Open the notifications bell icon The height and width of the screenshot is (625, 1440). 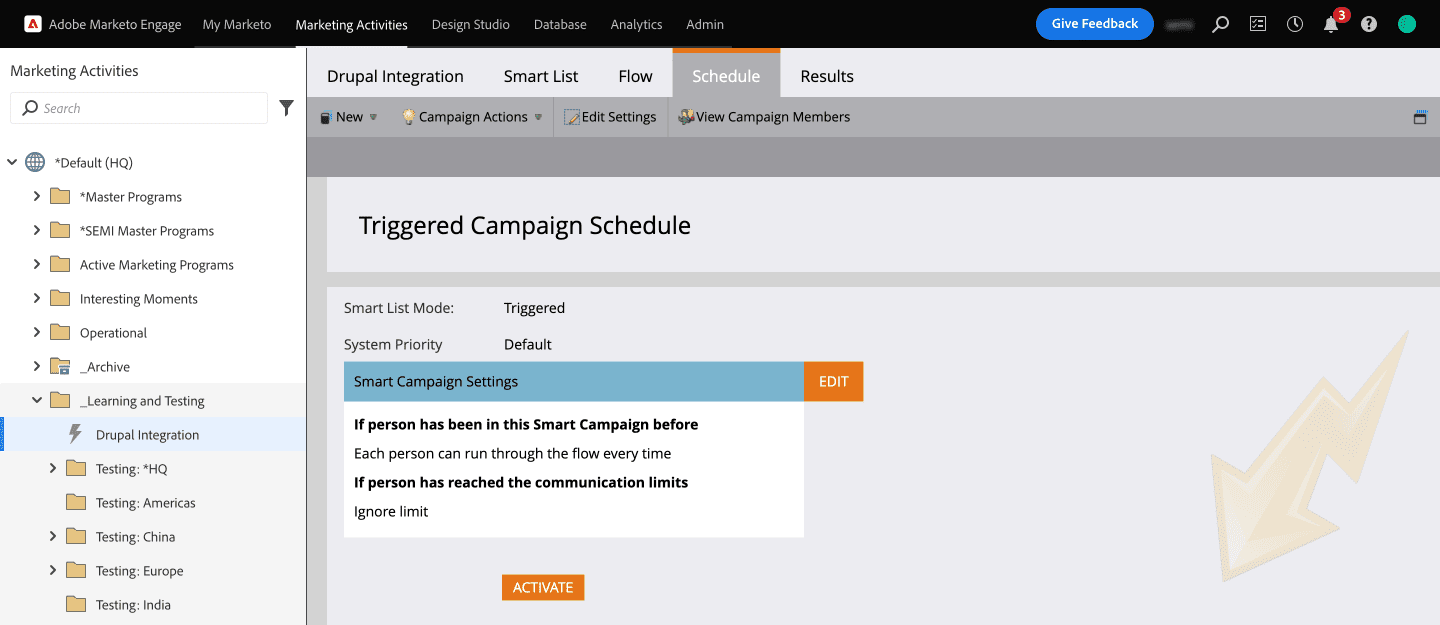coord(1331,25)
